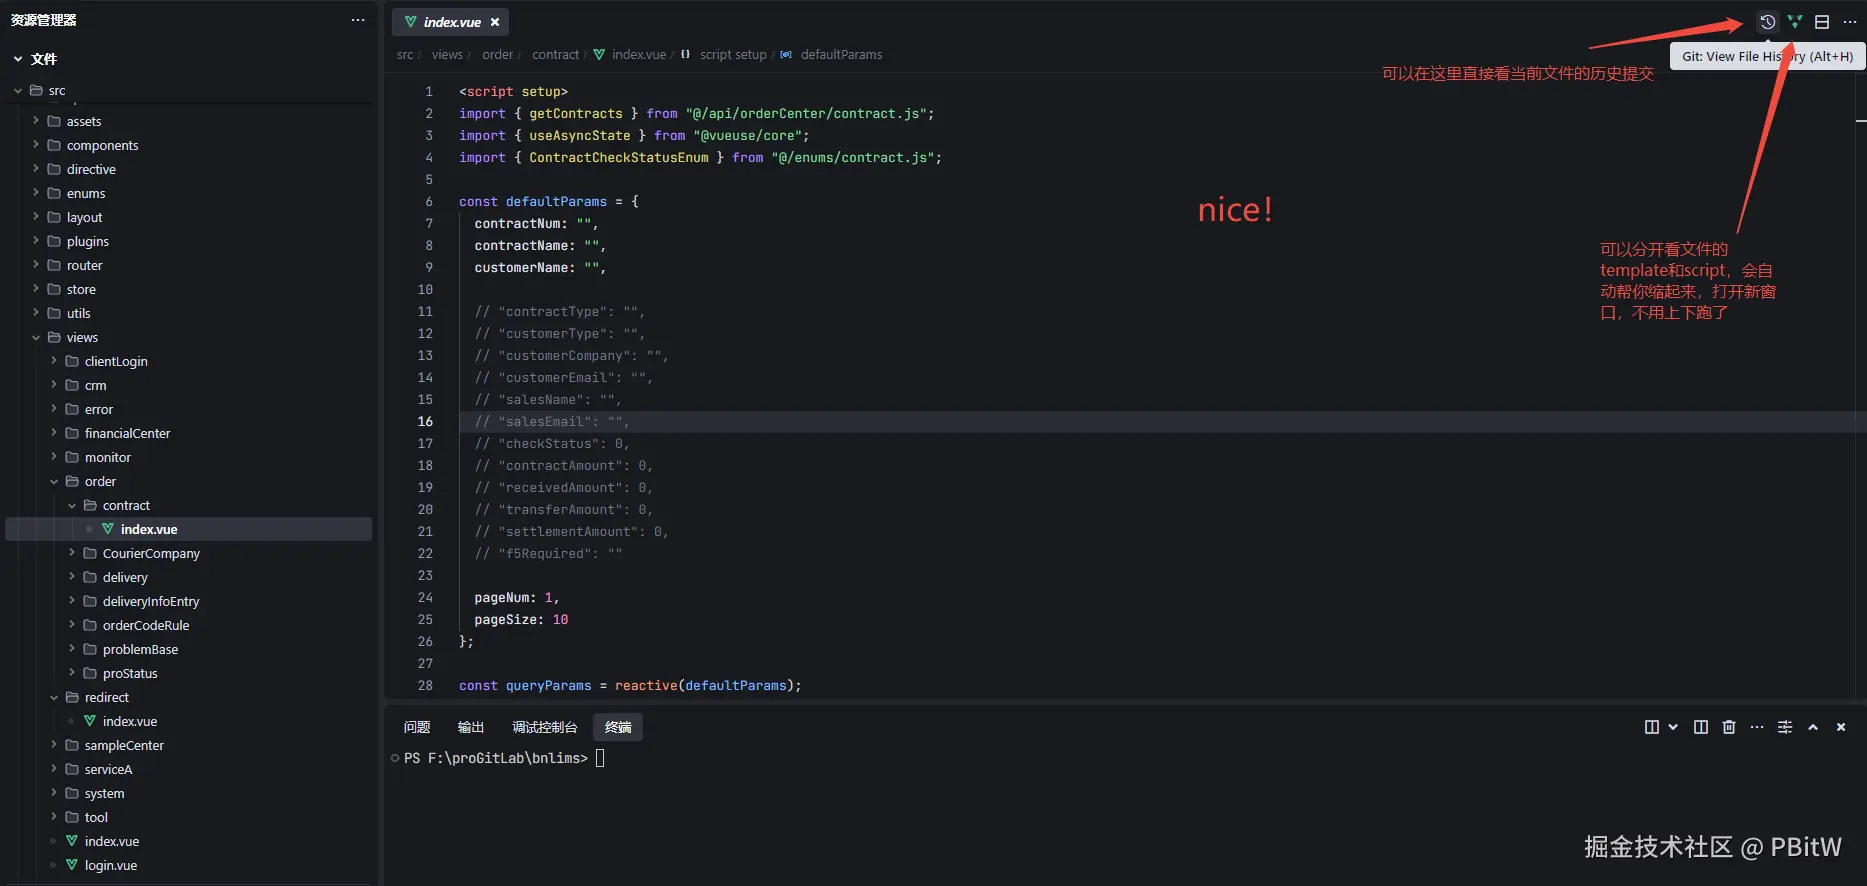The height and width of the screenshot is (886, 1867).
Task: Close the index.vue editor tab
Action: click(495, 22)
